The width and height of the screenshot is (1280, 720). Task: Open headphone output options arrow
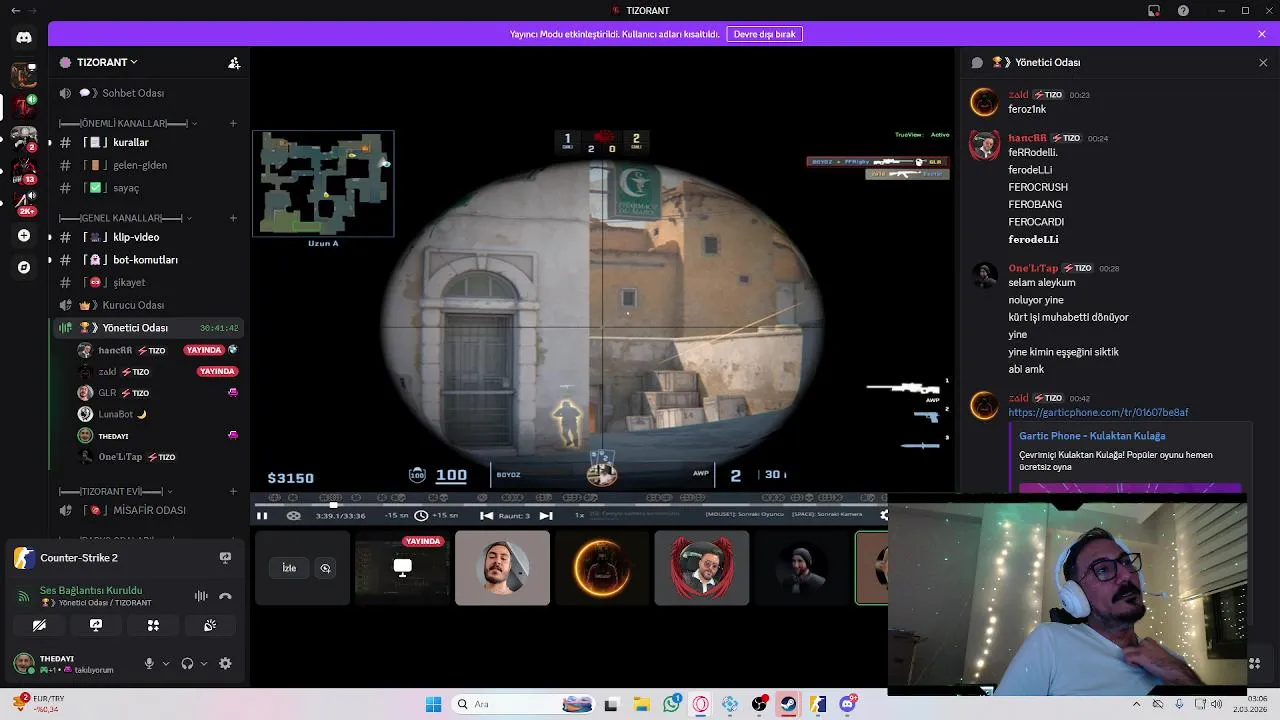click(x=204, y=663)
